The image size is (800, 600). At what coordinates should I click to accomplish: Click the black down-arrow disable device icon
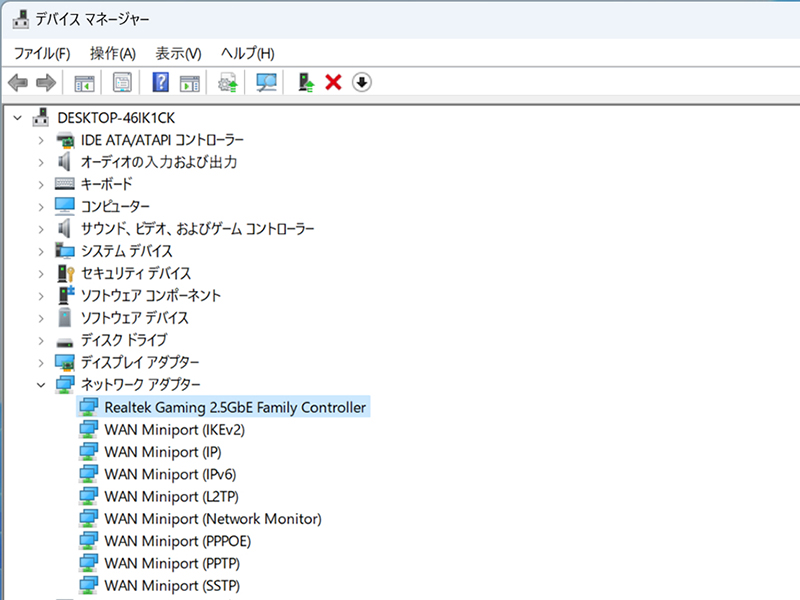coord(362,82)
